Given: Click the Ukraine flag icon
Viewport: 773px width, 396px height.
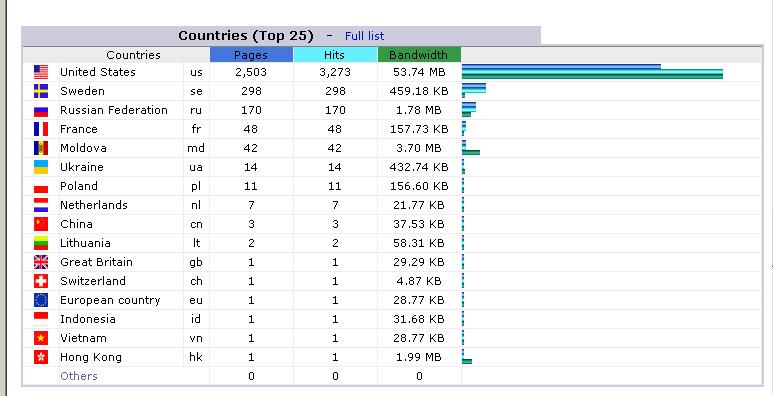Looking at the screenshot, I should pos(41,167).
